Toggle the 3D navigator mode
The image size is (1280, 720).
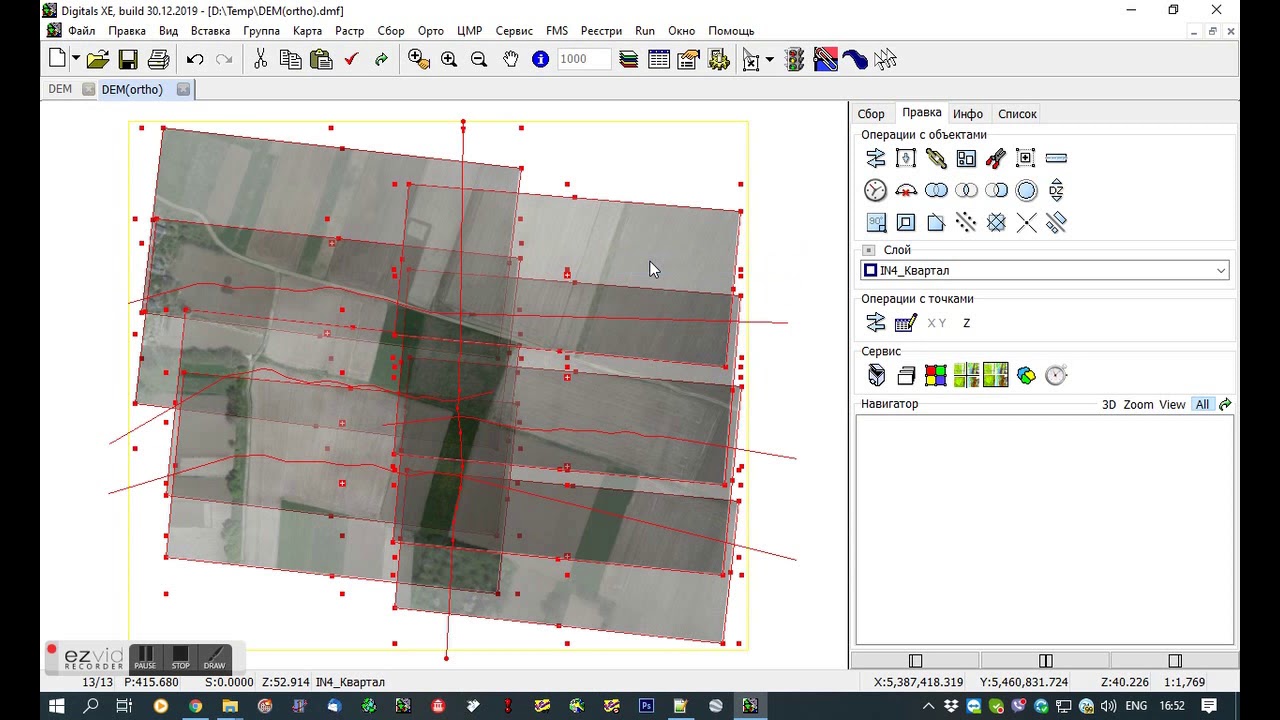(1108, 405)
